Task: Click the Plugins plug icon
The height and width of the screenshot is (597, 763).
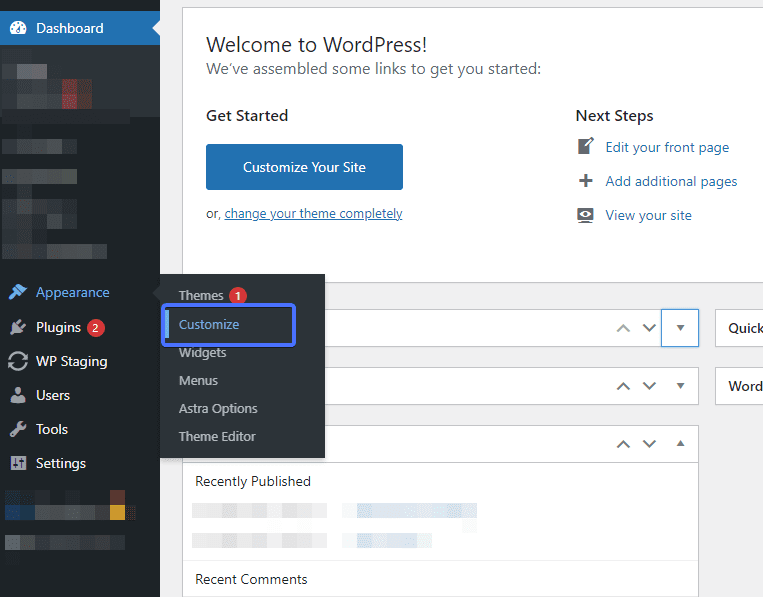Action: [x=18, y=327]
